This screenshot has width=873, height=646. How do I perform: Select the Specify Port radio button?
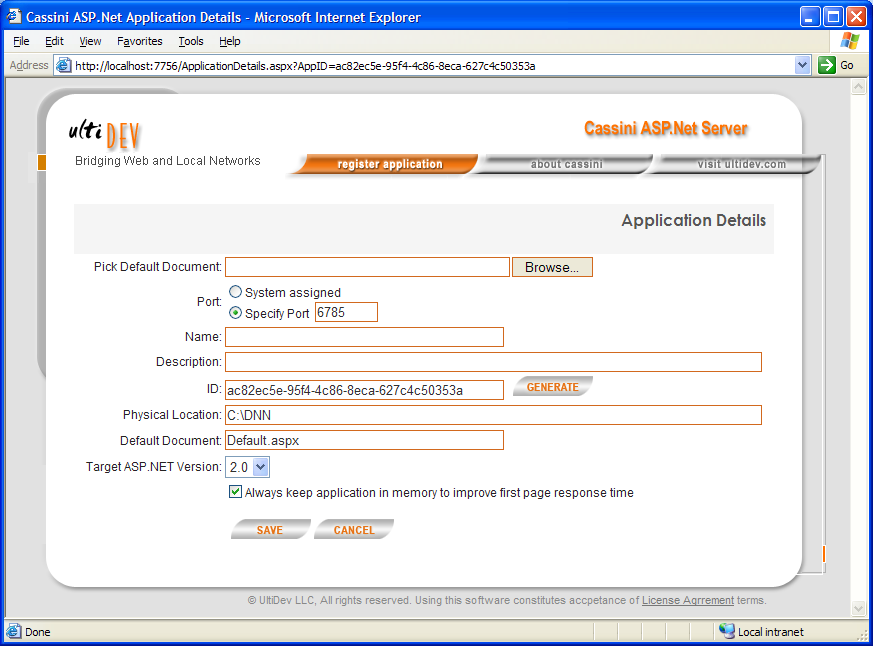point(236,313)
